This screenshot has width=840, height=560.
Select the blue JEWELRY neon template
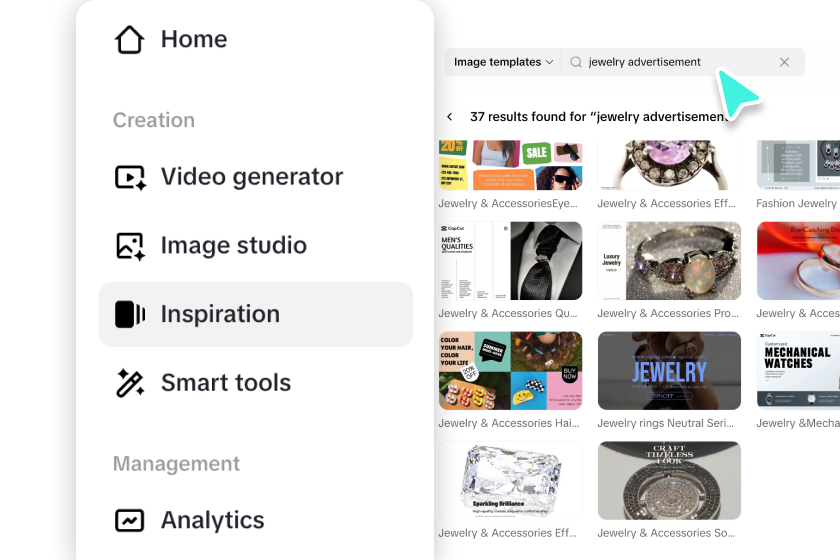click(x=669, y=370)
